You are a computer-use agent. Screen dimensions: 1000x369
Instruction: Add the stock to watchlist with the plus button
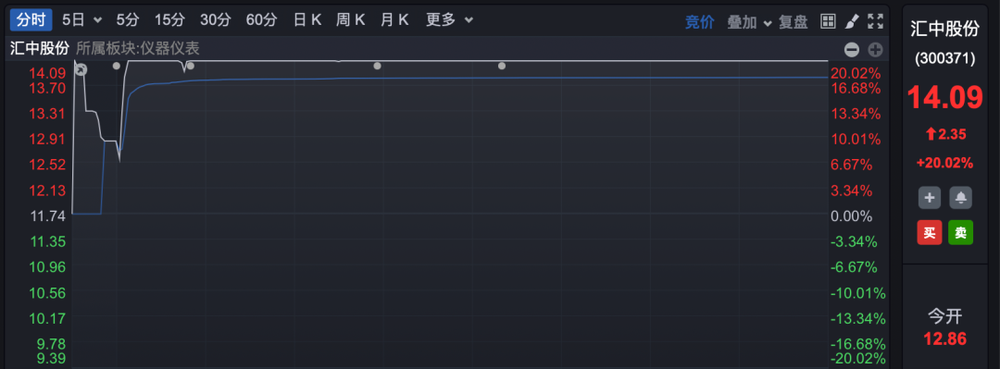click(x=929, y=198)
